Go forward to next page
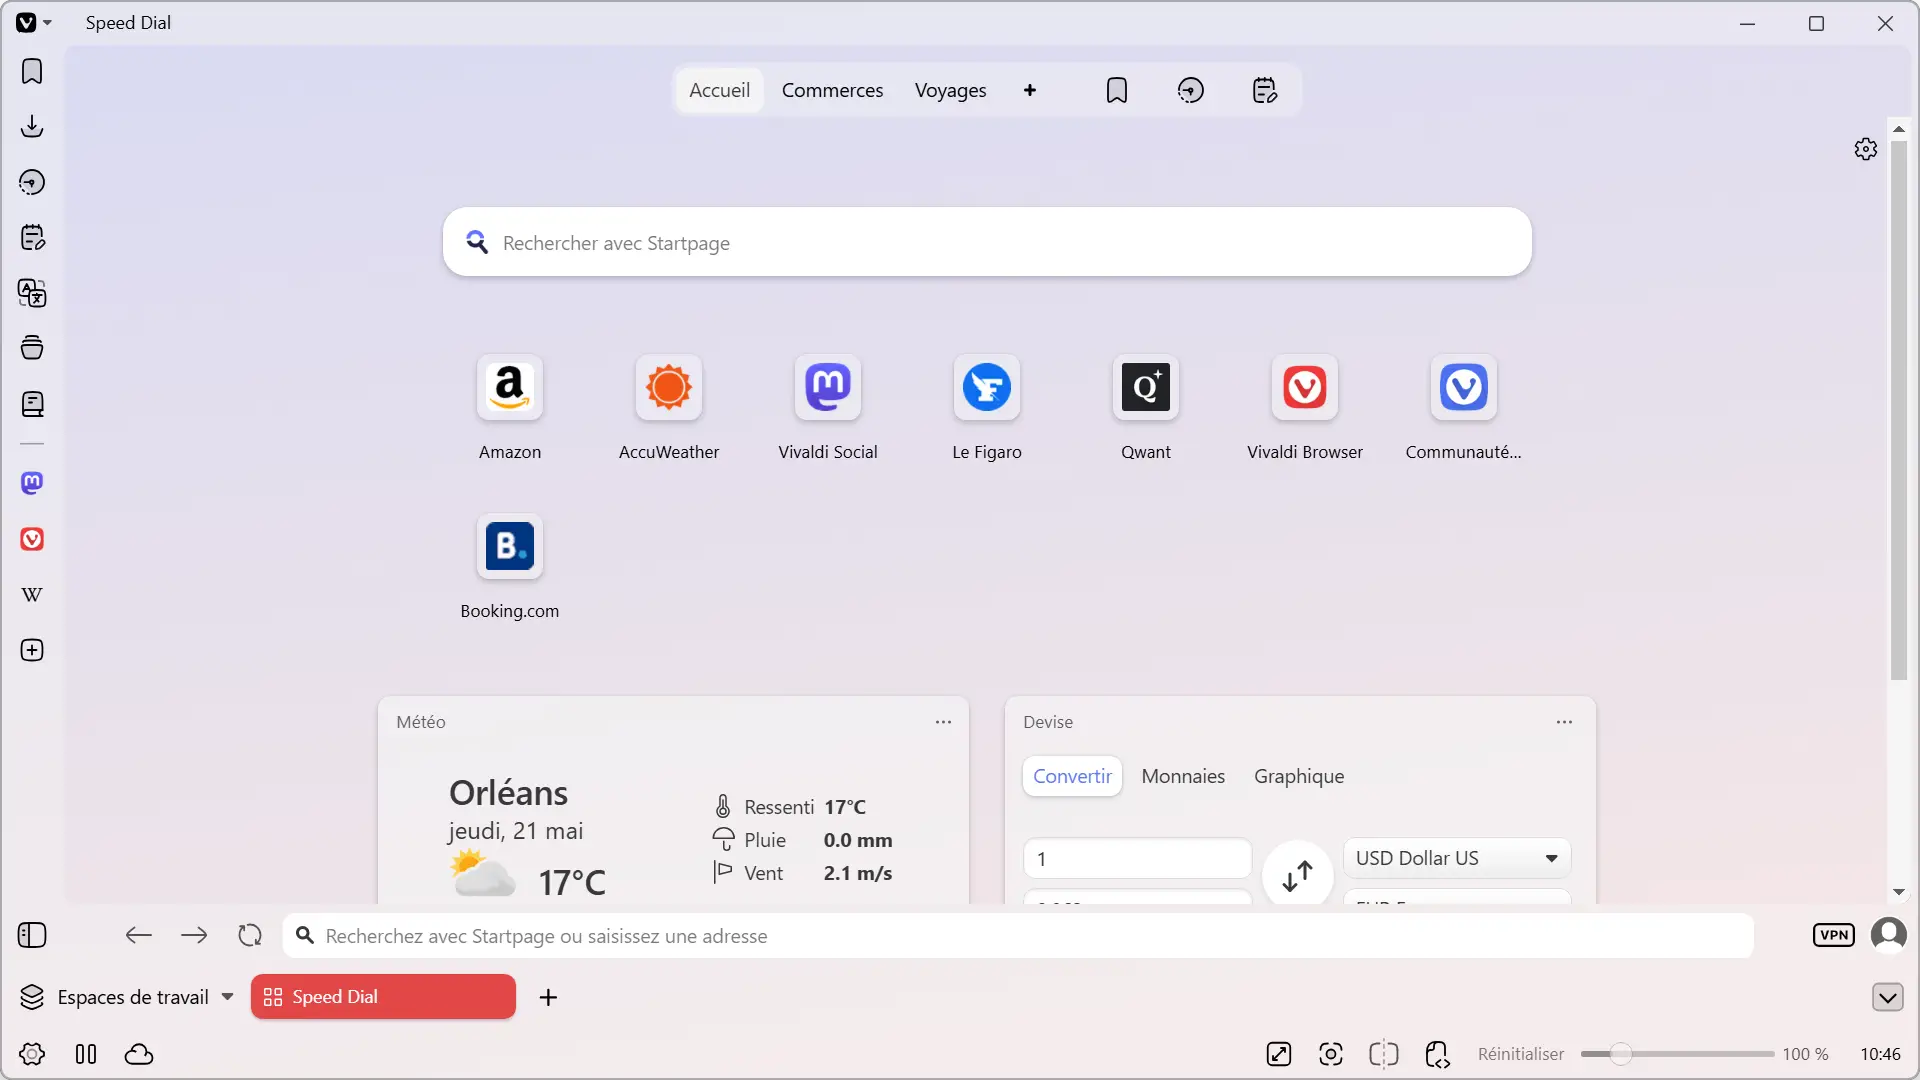 click(194, 935)
